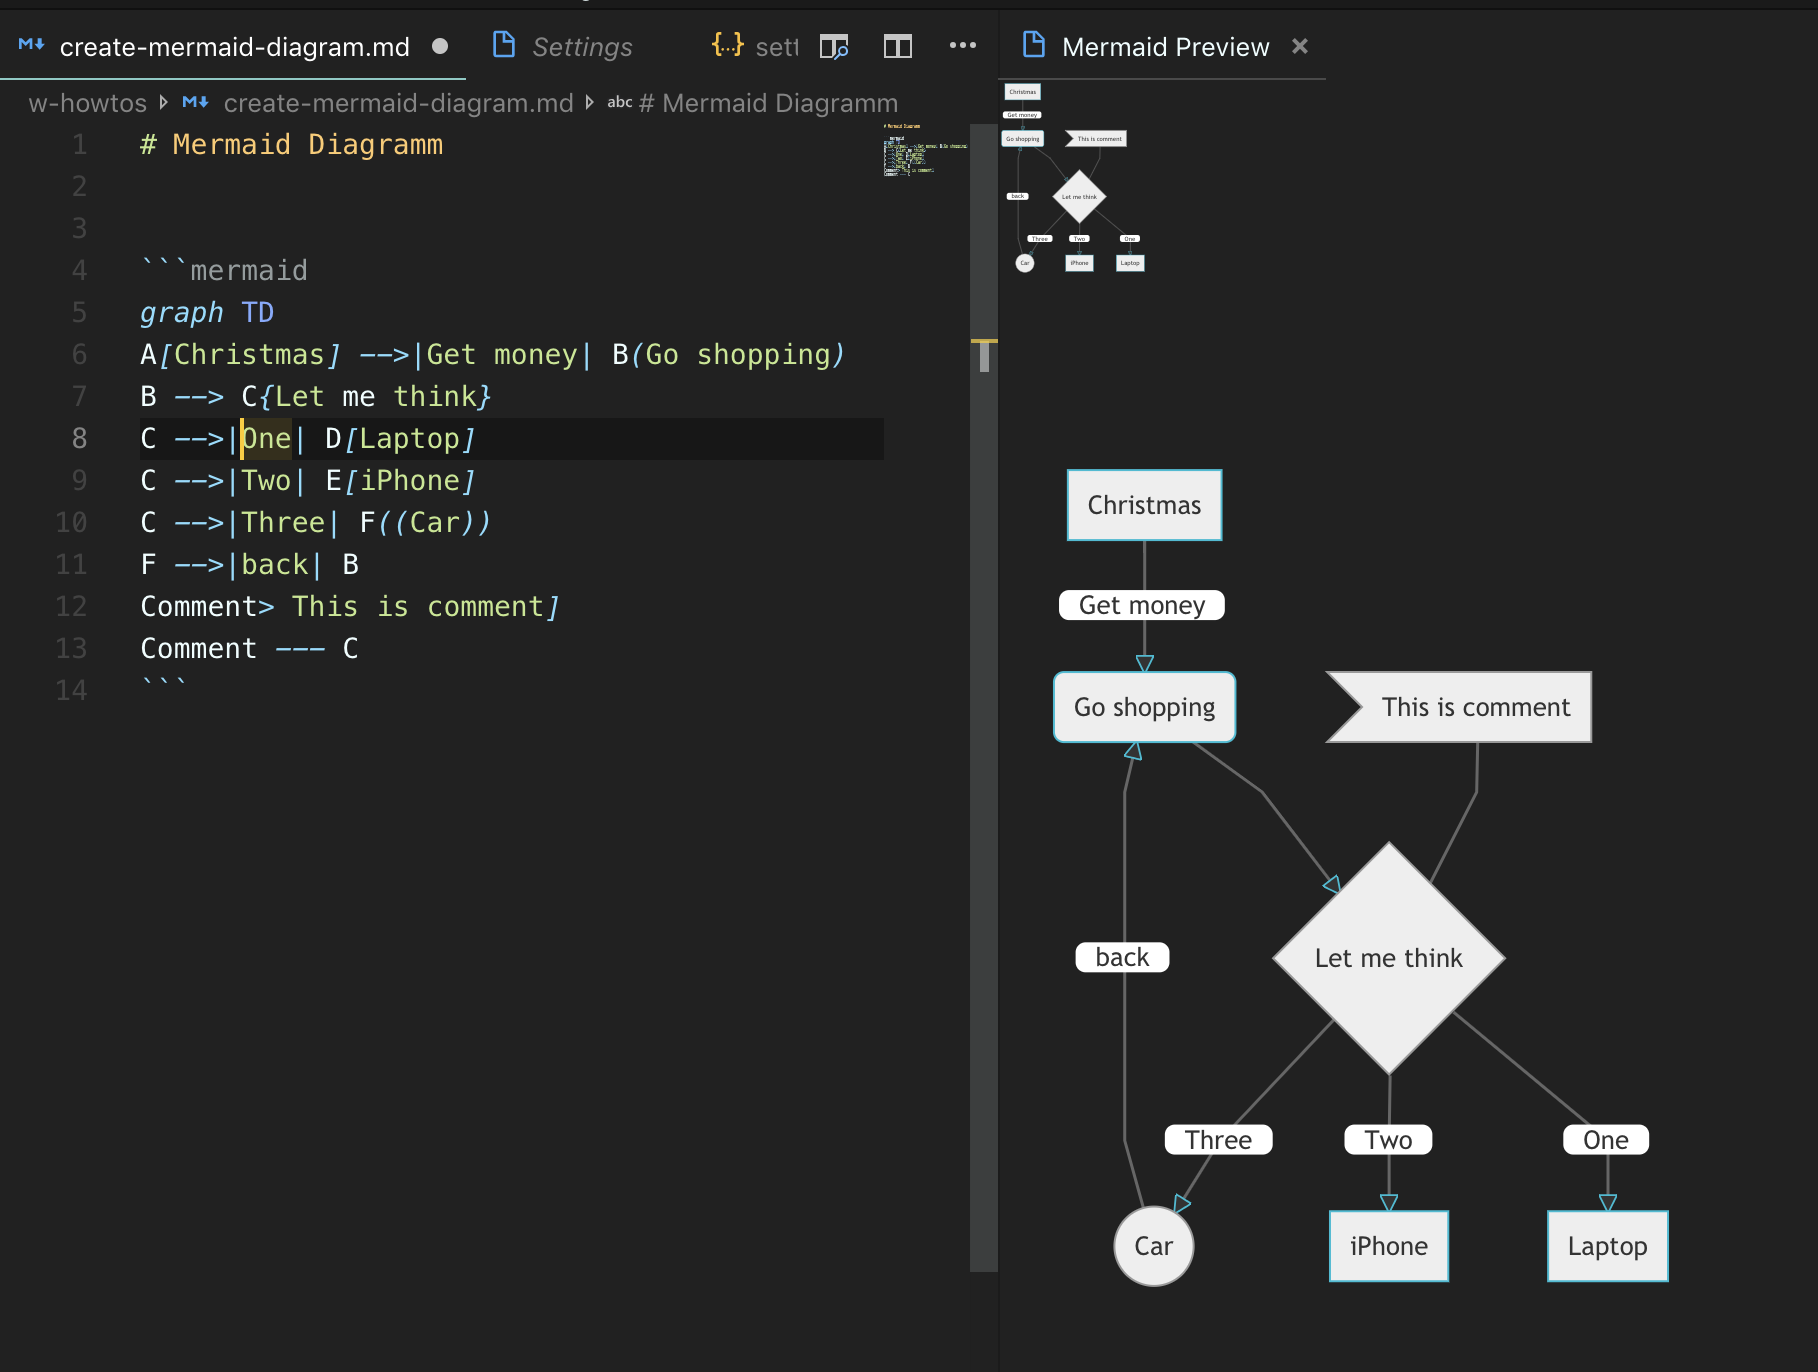Switch to the create-mermaid-diagram.md tab
1818x1372 pixels.
point(234,47)
